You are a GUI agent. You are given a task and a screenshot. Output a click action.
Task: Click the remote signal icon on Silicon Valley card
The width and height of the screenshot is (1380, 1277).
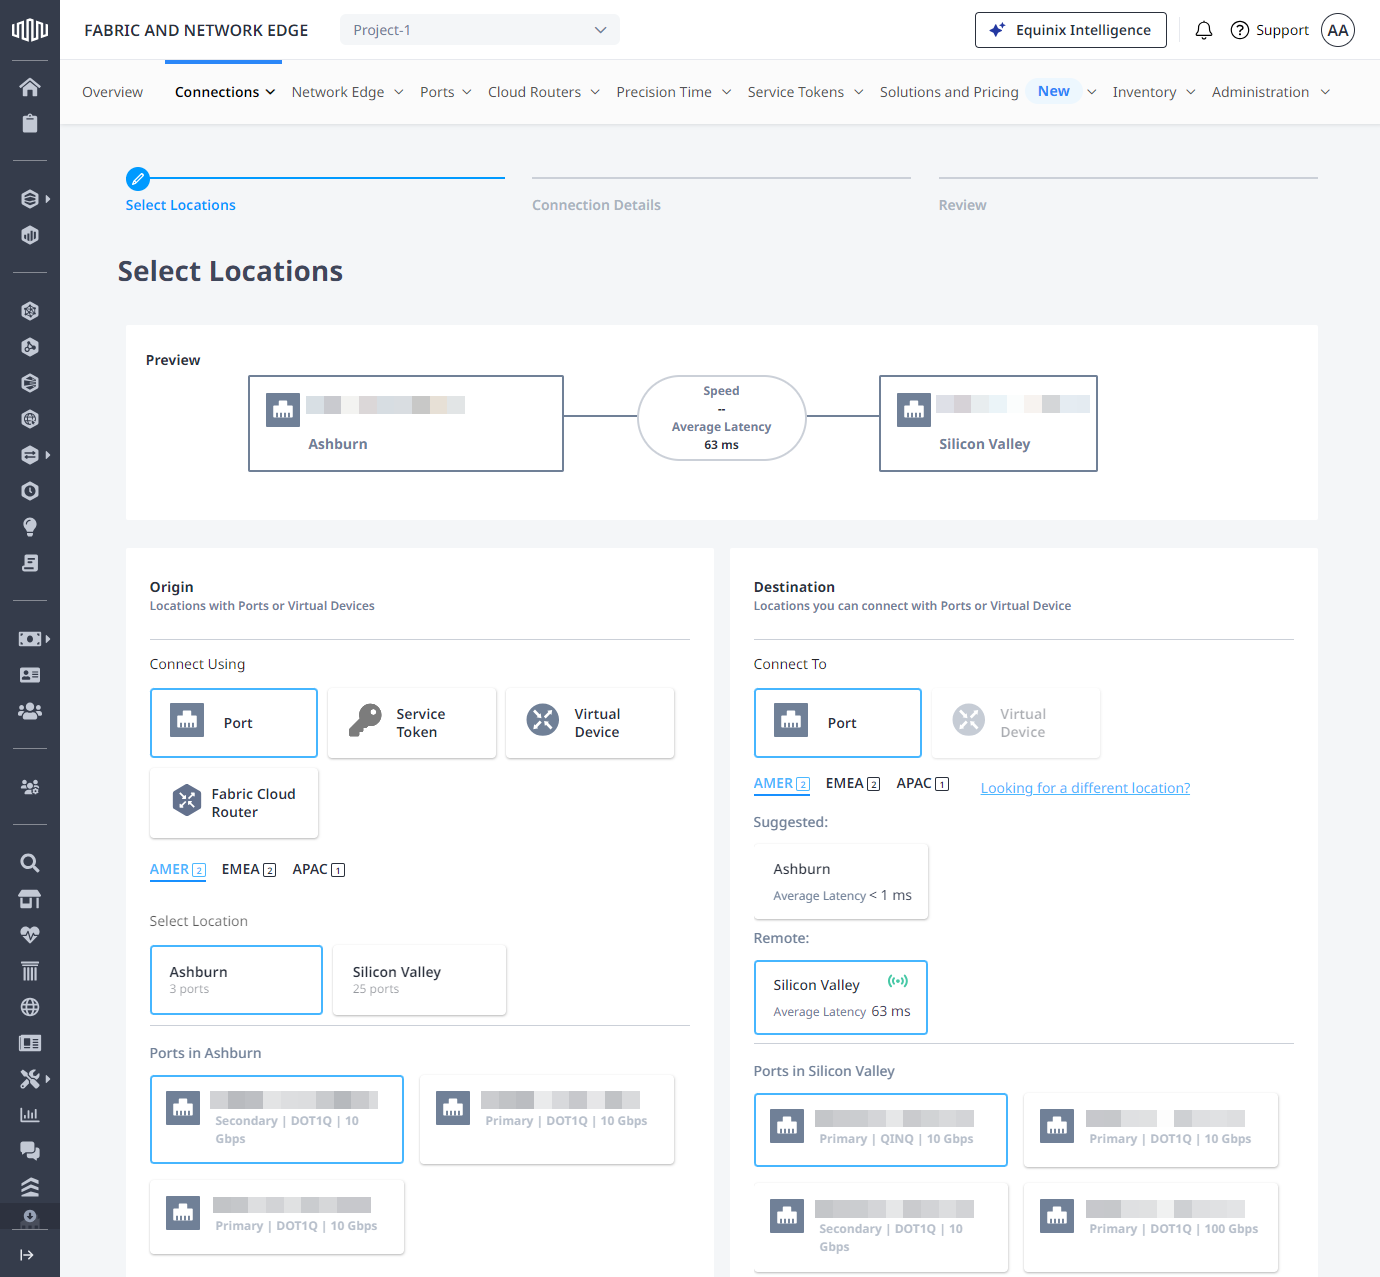pyautogui.click(x=898, y=981)
